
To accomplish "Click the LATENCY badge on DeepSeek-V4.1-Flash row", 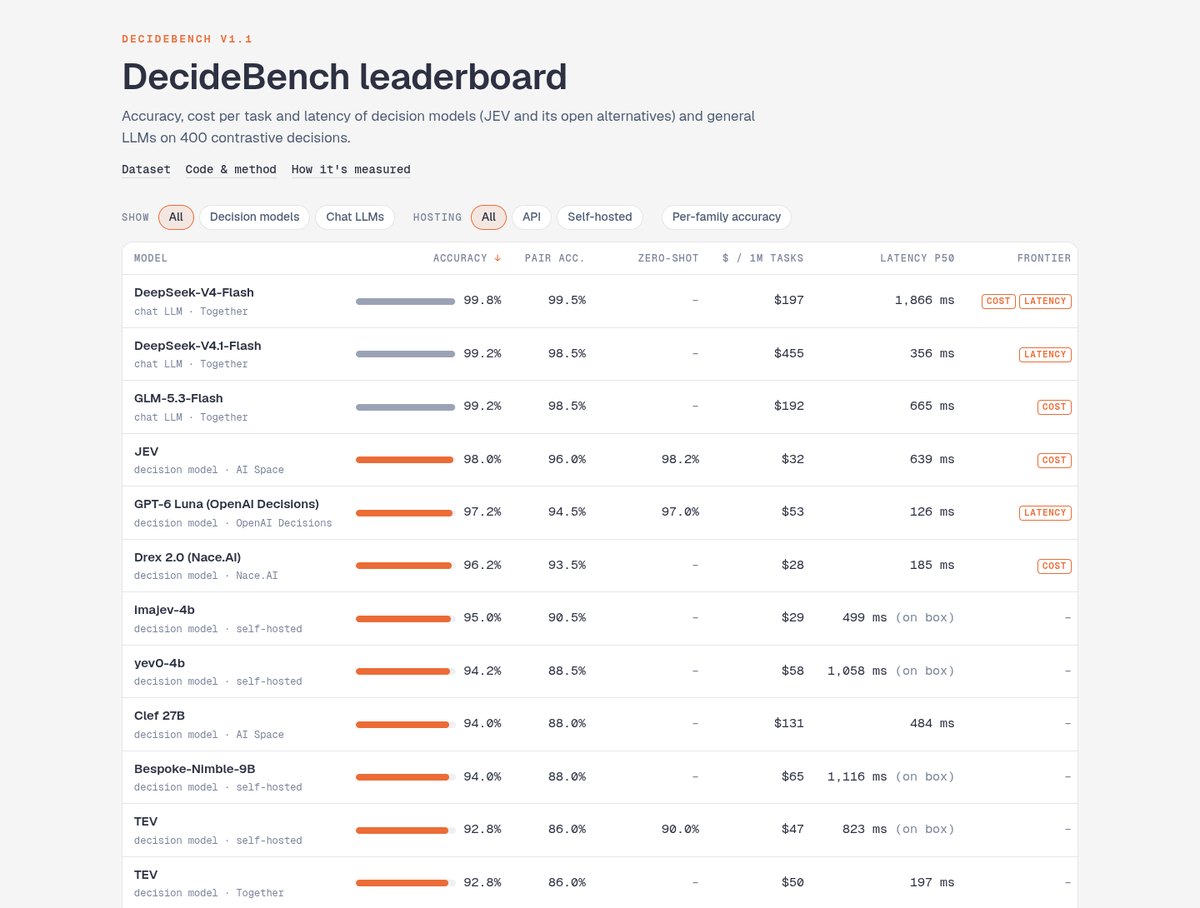I will [x=1045, y=354].
